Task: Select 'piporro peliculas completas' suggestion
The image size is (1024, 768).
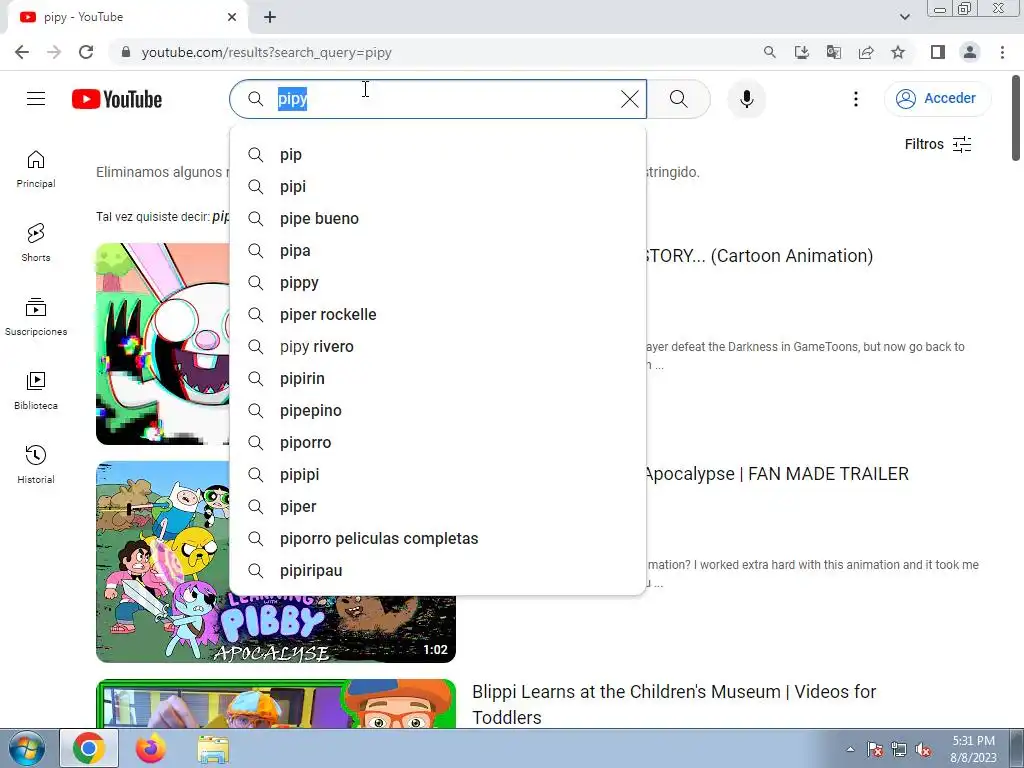Action: 438,539
